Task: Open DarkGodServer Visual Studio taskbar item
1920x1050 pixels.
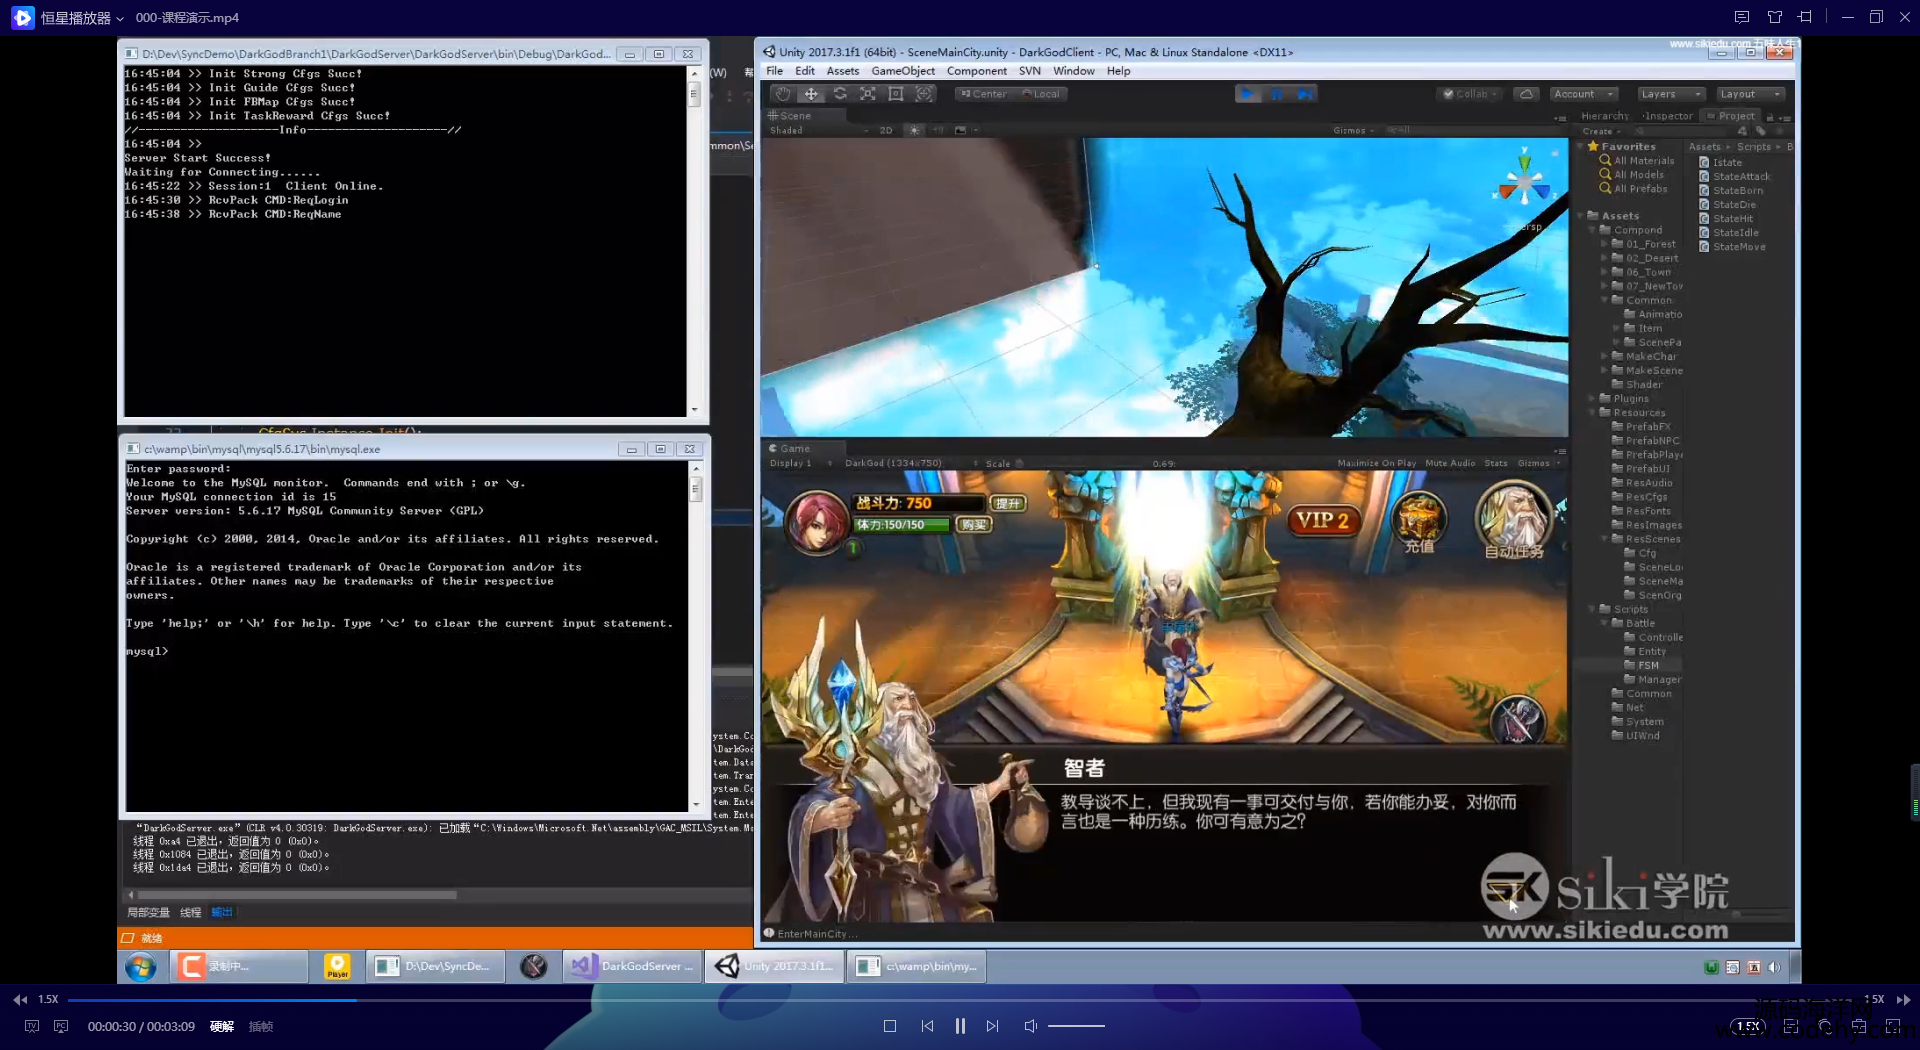Action: (632, 966)
